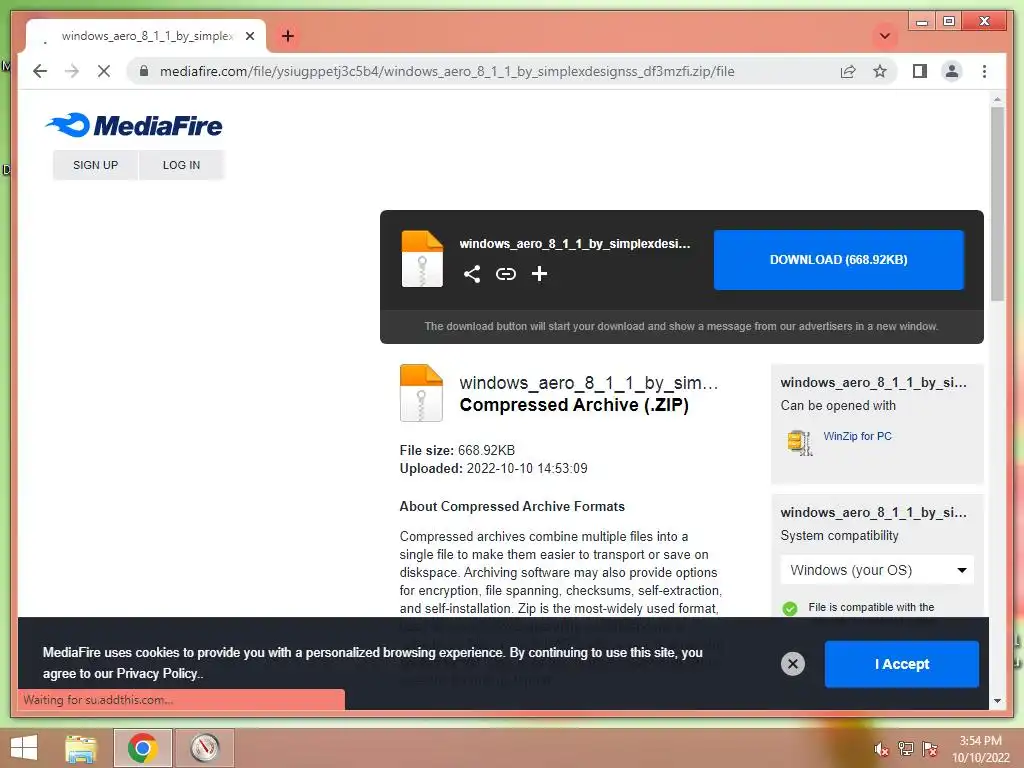
Task: Close the windows_aero tab
Action: (x=249, y=36)
